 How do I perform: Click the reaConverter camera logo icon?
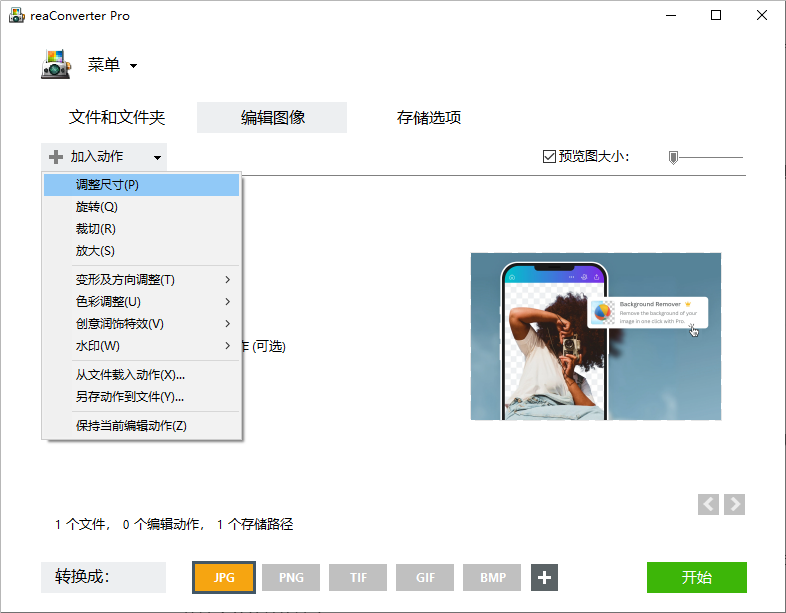[56, 64]
